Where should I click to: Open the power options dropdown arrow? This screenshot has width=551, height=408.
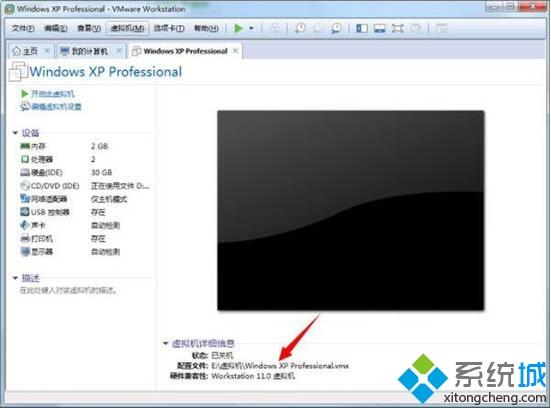tap(251, 28)
